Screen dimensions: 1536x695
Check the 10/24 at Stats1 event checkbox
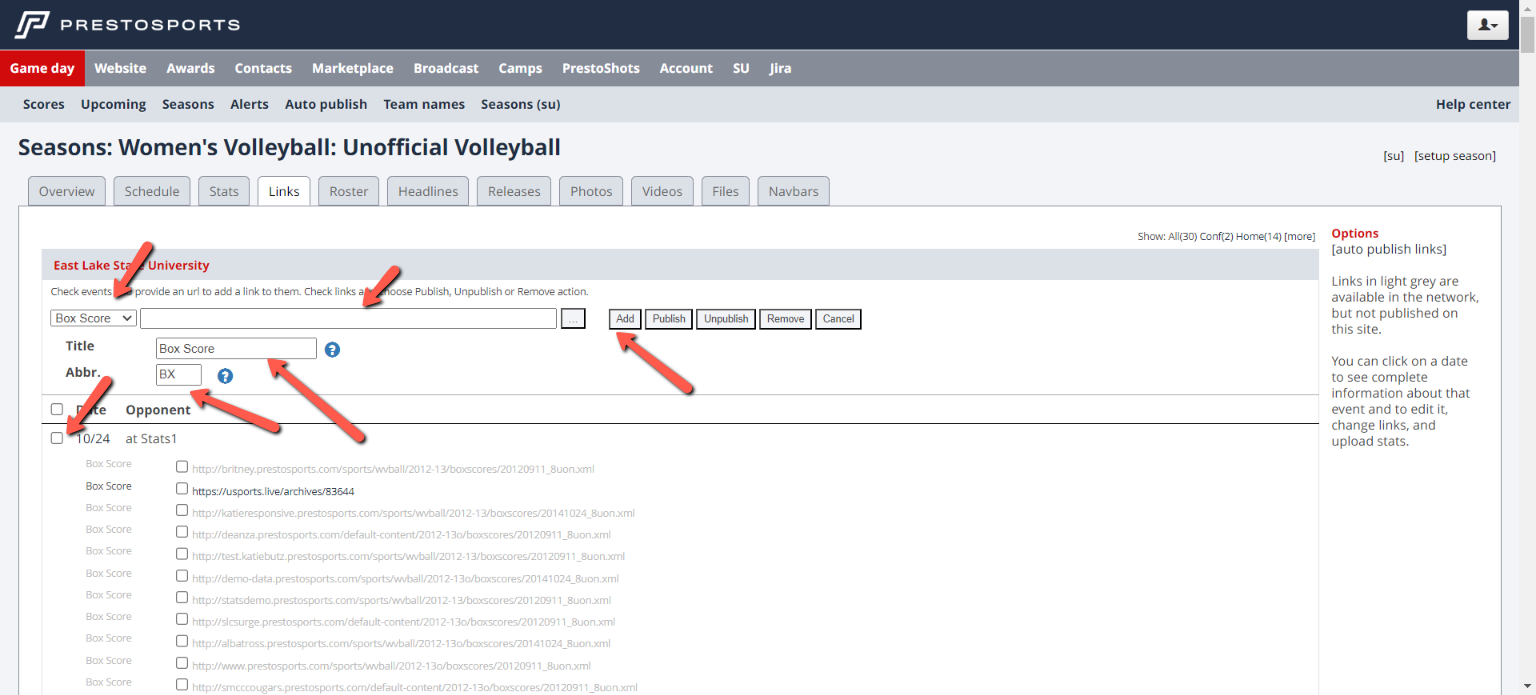point(57,438)
